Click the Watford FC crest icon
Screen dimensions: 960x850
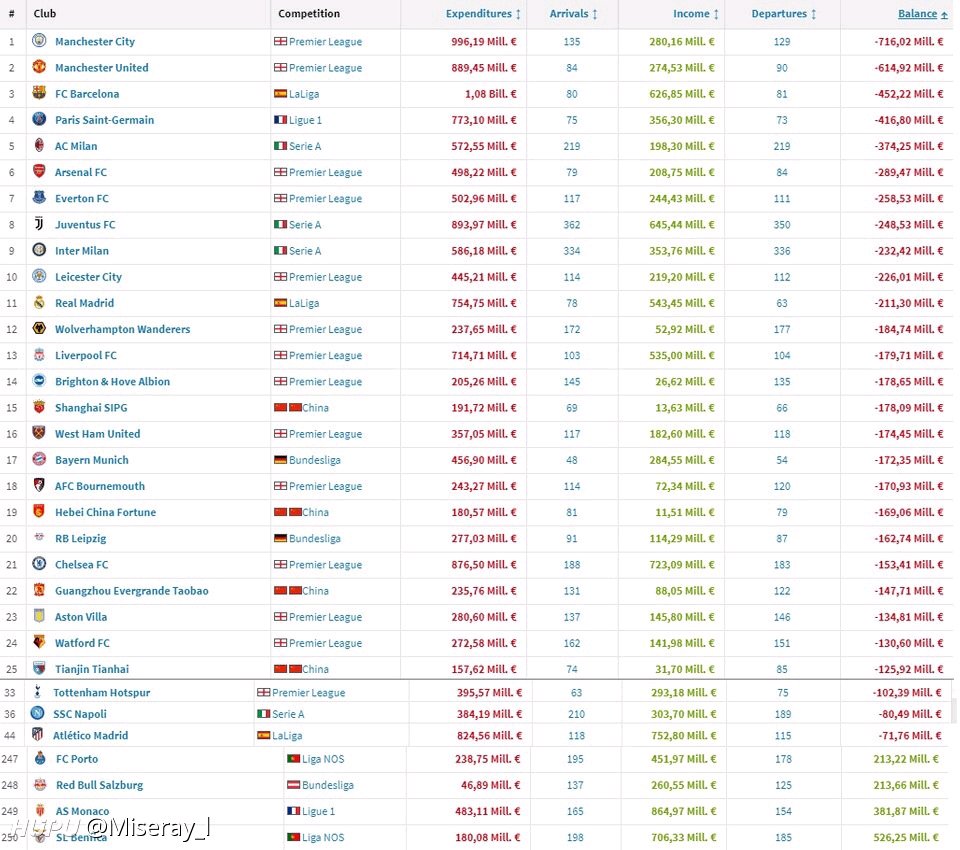tap(39, 642)
